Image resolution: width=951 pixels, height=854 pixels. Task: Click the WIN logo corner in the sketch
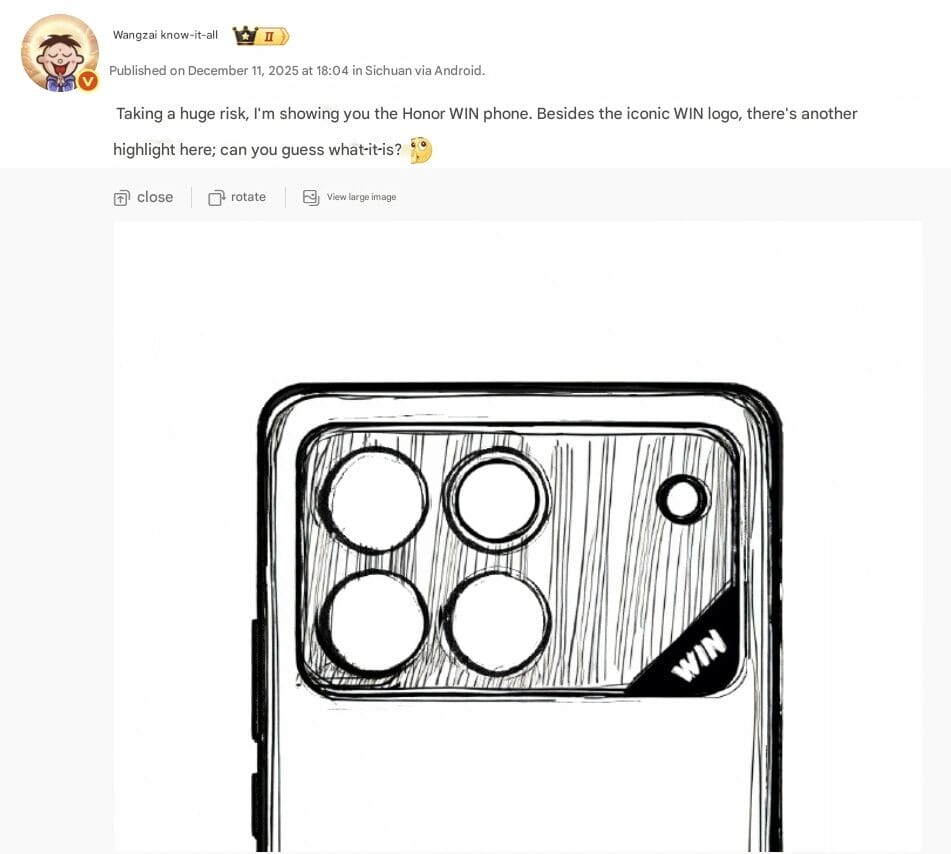695,657
